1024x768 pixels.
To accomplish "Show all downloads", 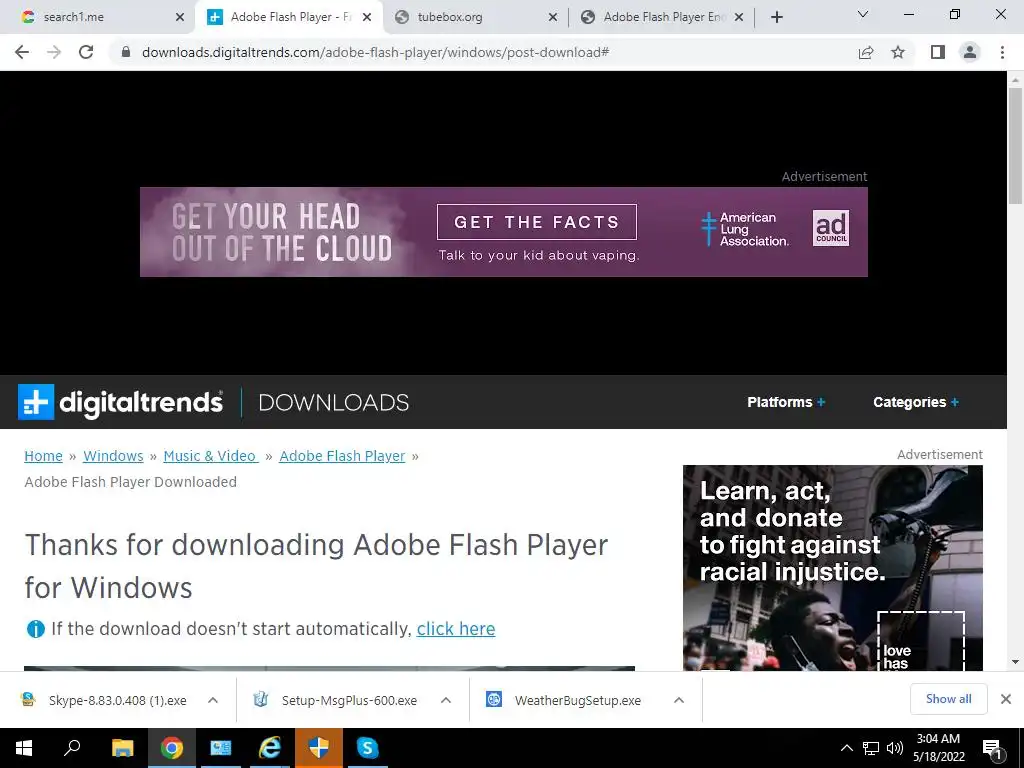I will (948, 699).
